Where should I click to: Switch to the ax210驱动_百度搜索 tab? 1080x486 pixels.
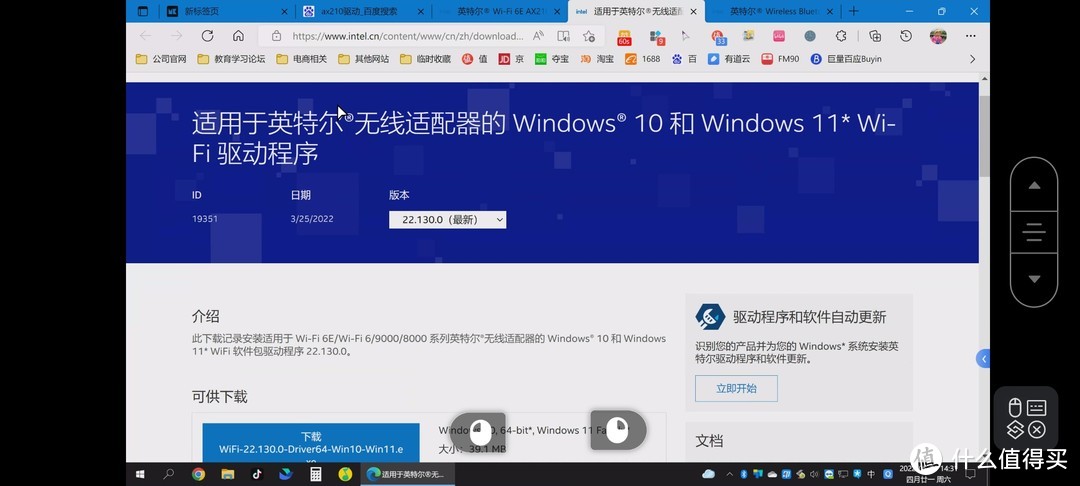364,11
